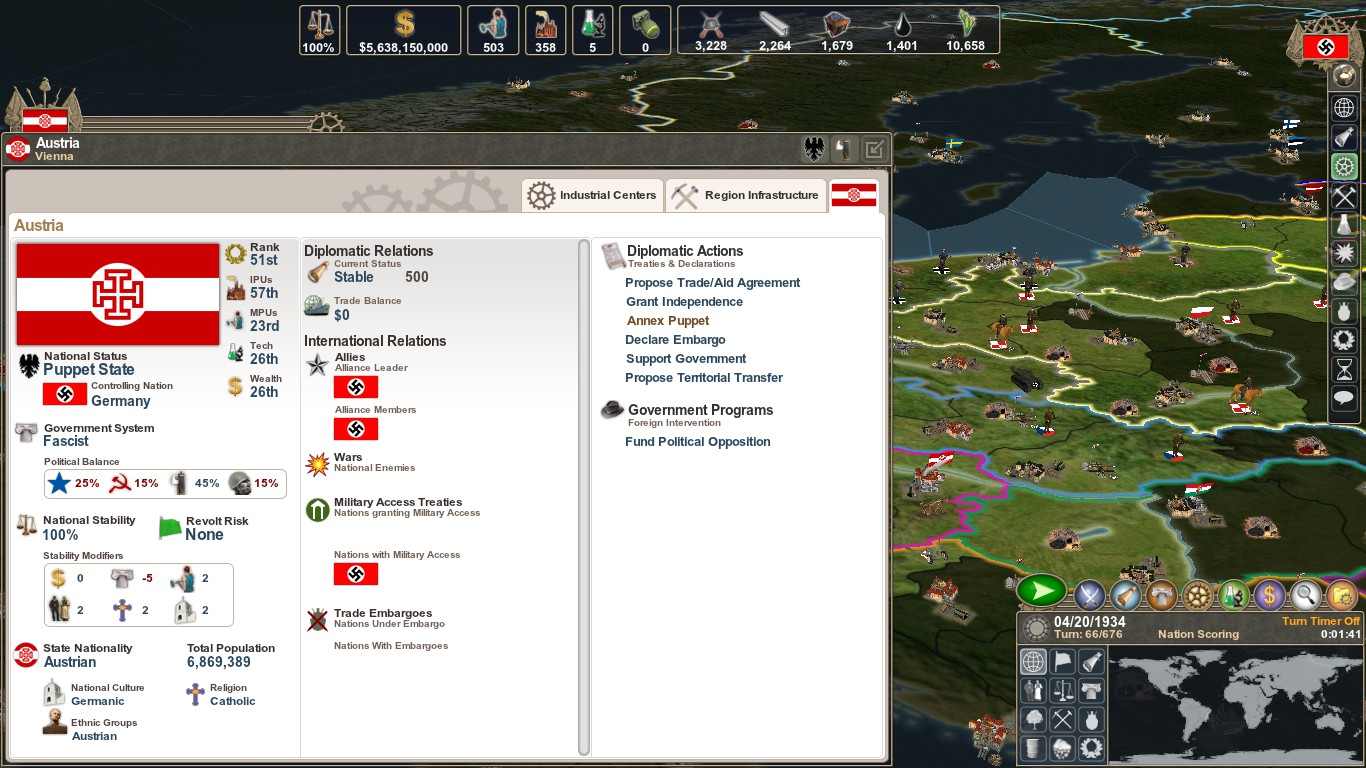
Task: Click the German flag emblem at top right
Action: (1326, 46)
